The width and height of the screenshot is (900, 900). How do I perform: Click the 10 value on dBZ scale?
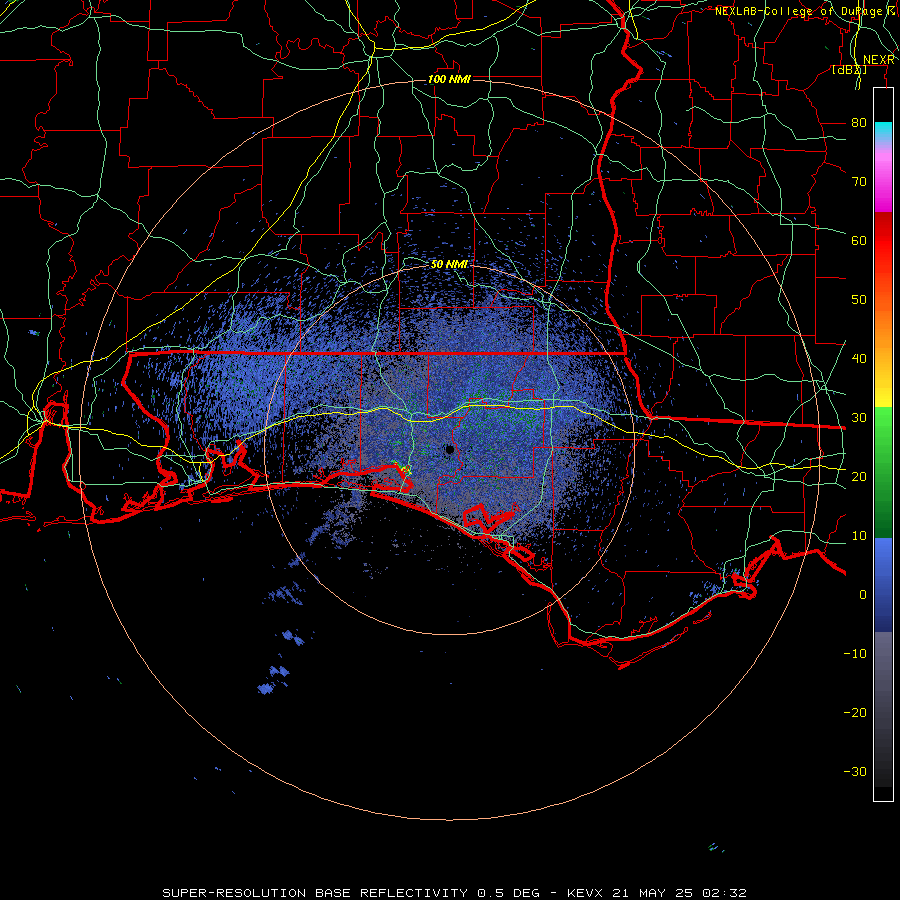coord(859,536)
